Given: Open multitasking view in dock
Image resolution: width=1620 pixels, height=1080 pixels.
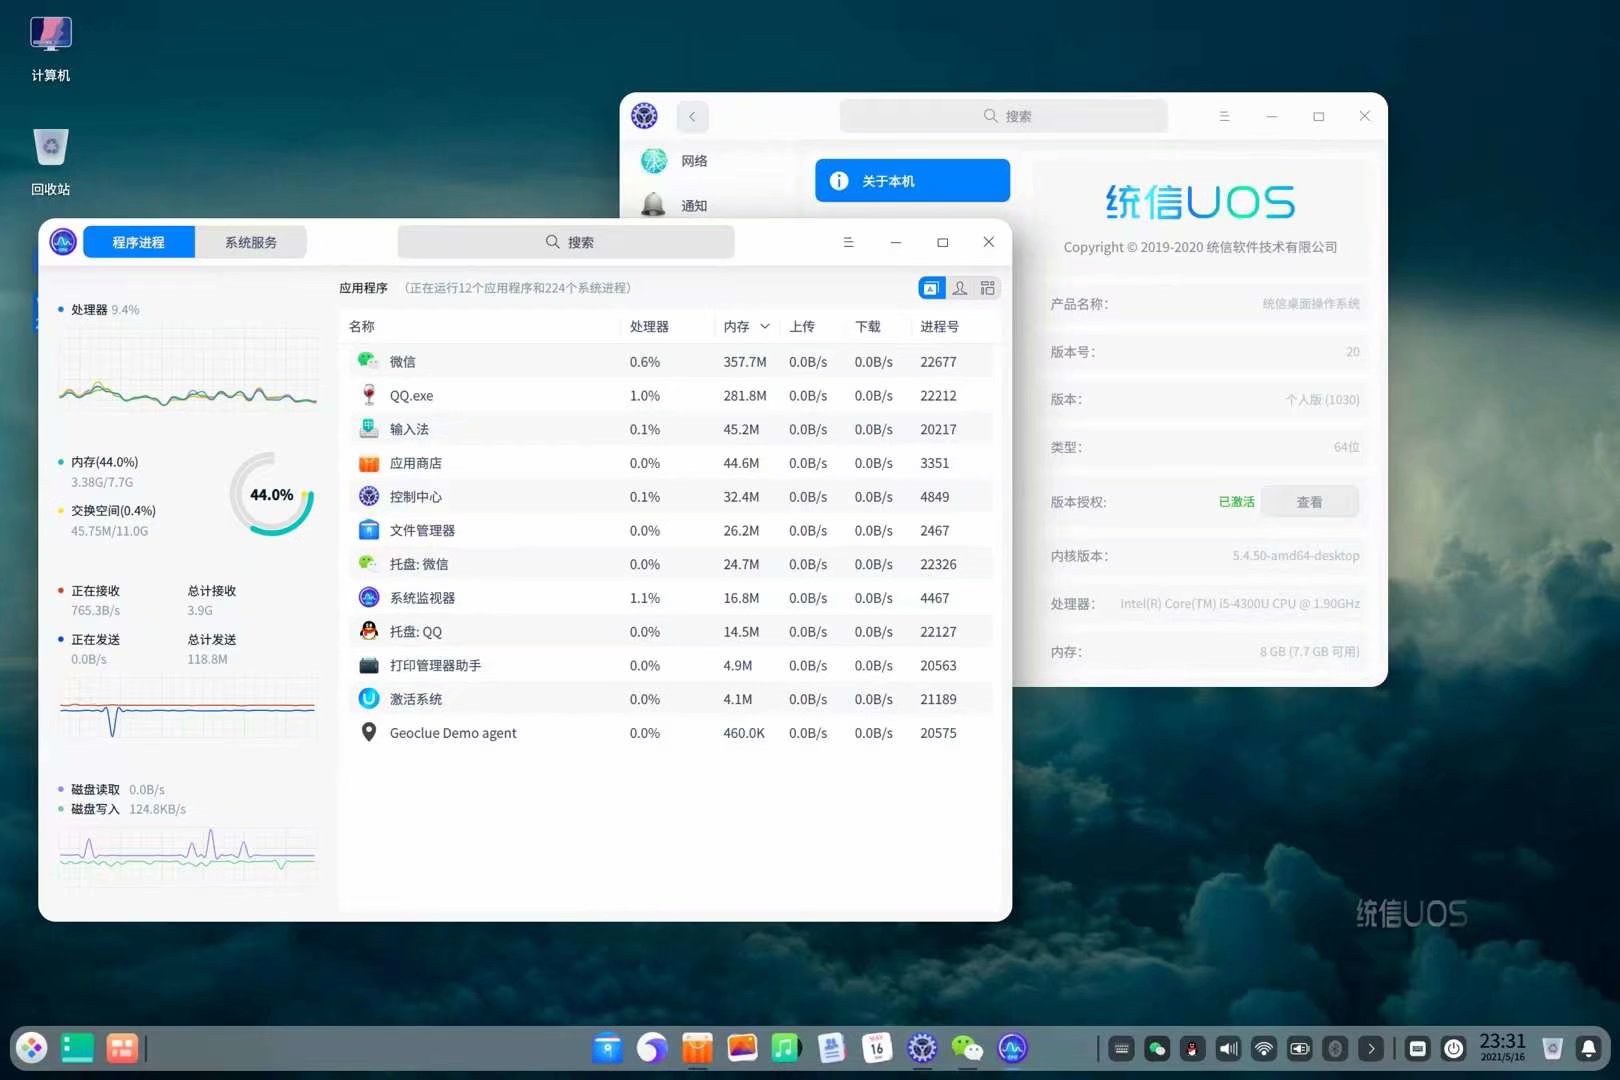Looking at the screenshot, I should click(x=122, y=1047).
